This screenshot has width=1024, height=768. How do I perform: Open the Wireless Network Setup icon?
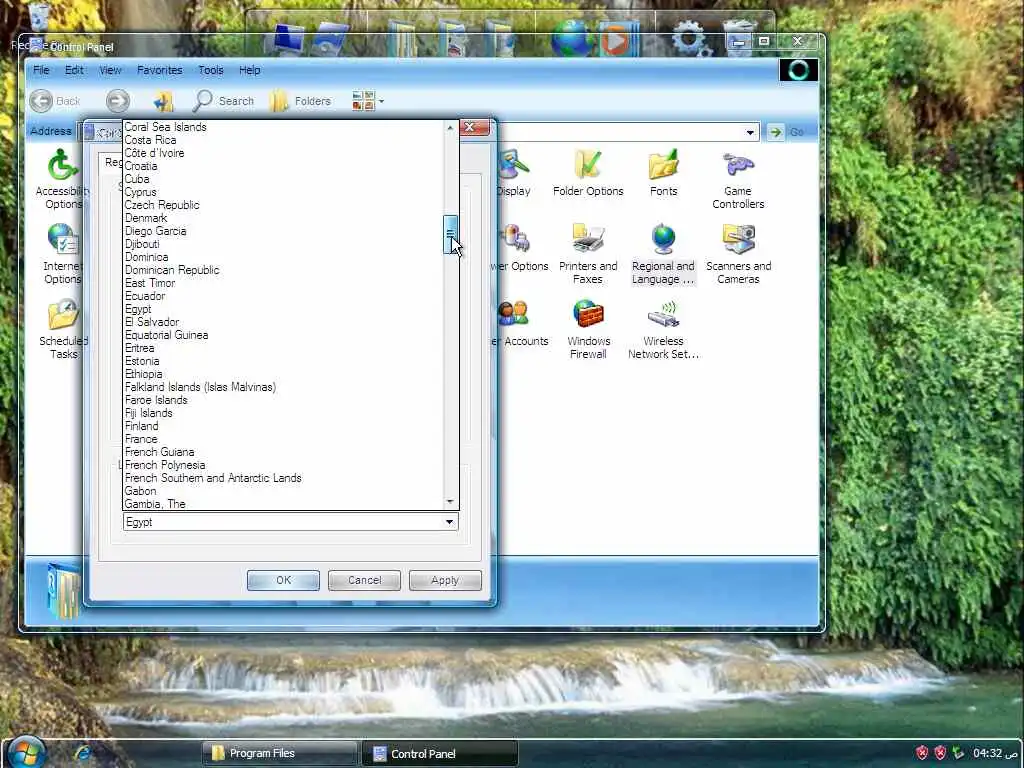[x=663, y=328]
